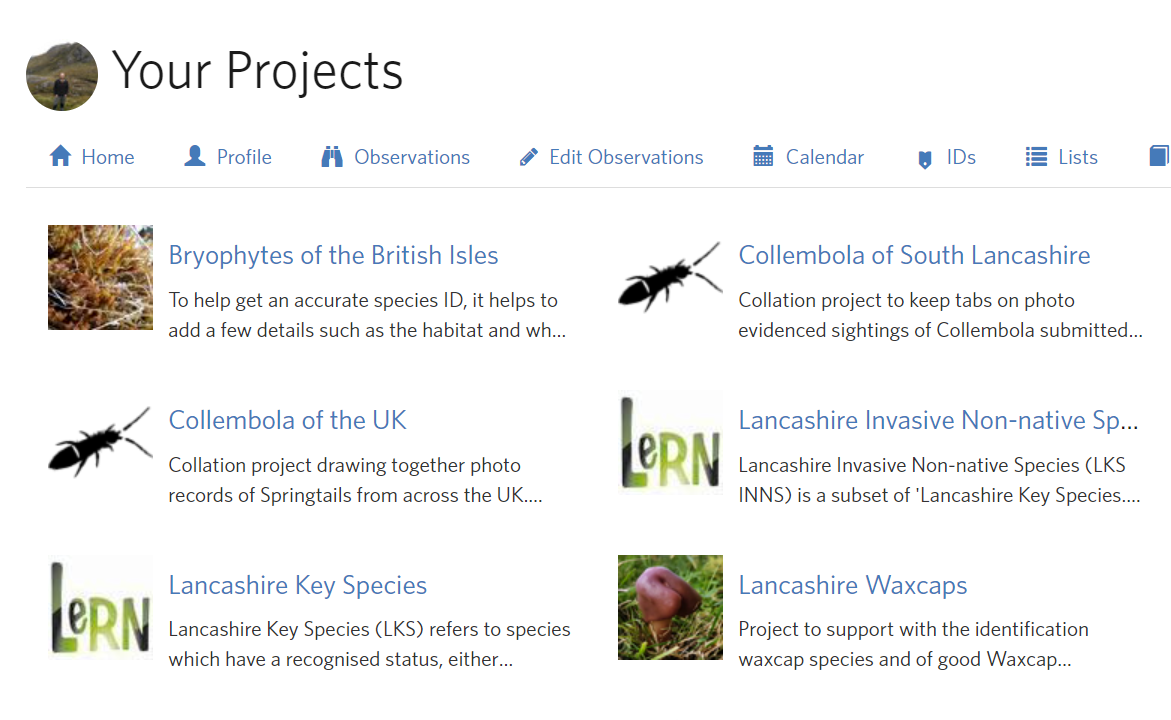Click the Lancashire Waxcaps mushroom thumbnail
Viewport: 1171px width, 720px height.
(x=670, y=608)
